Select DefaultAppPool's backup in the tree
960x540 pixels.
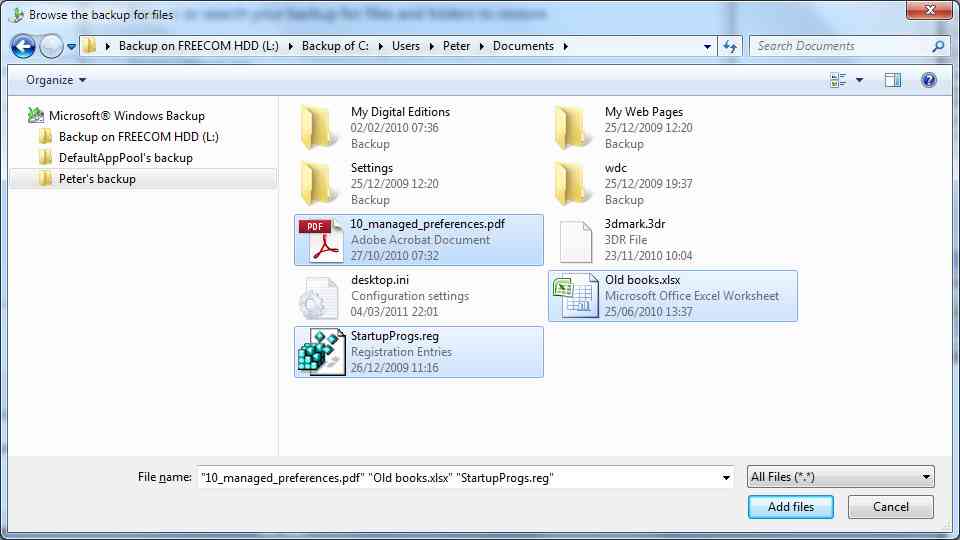point(126,158)
